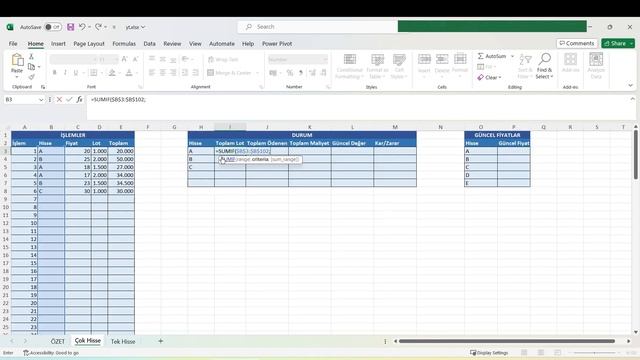Cancel formula entry with X icon

click(x=59, y=100)
